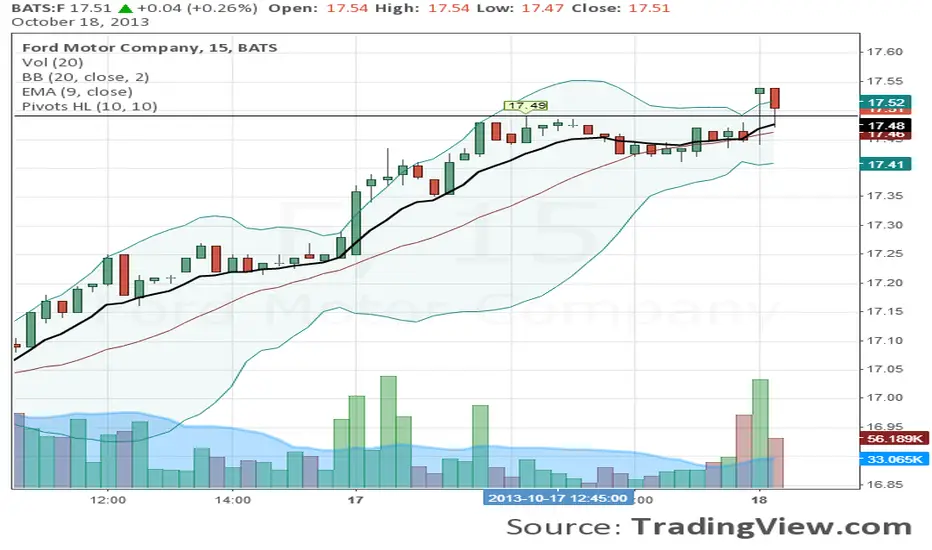
Task: Click the 17.25 price axis label
Action: pyautogui.click(x=884, y=253)
